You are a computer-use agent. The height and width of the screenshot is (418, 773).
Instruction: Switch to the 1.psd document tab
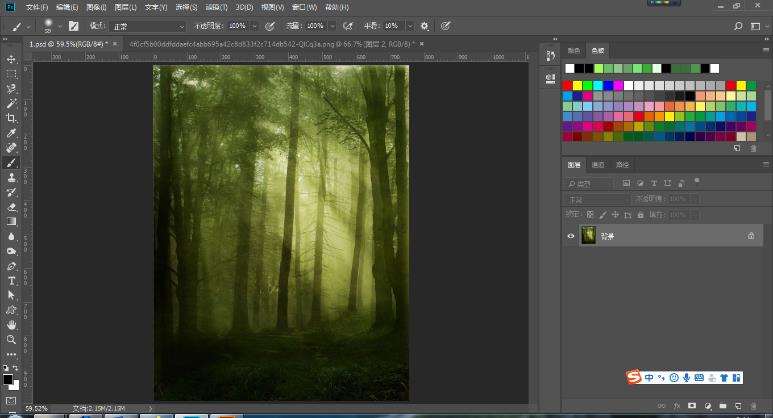pos(68,44)
